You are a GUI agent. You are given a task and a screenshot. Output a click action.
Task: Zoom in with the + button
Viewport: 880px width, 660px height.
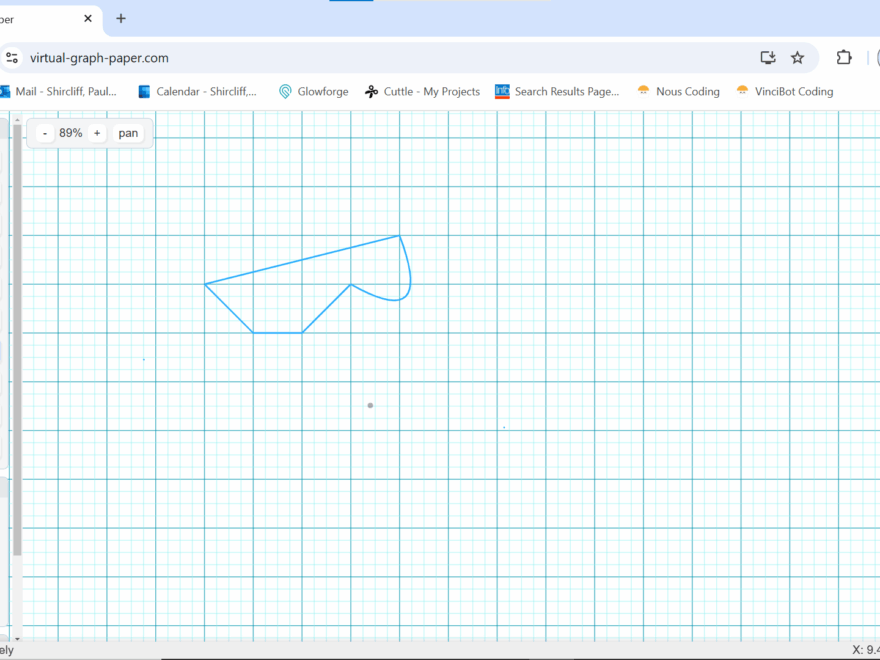tap(97, 132)
